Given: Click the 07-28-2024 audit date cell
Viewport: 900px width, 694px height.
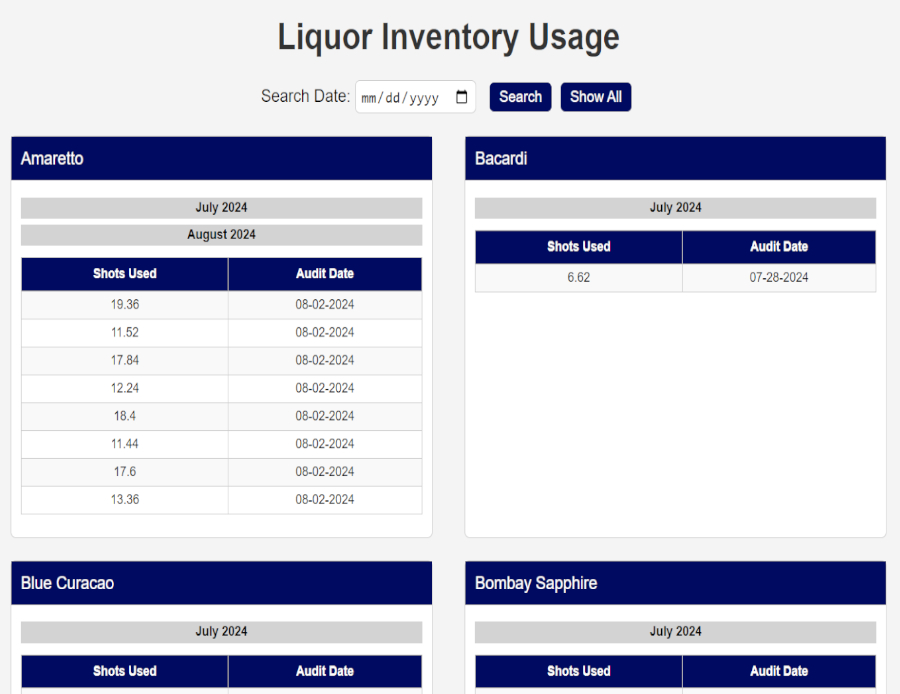Looking at the screenshot, I should (778, 278).
